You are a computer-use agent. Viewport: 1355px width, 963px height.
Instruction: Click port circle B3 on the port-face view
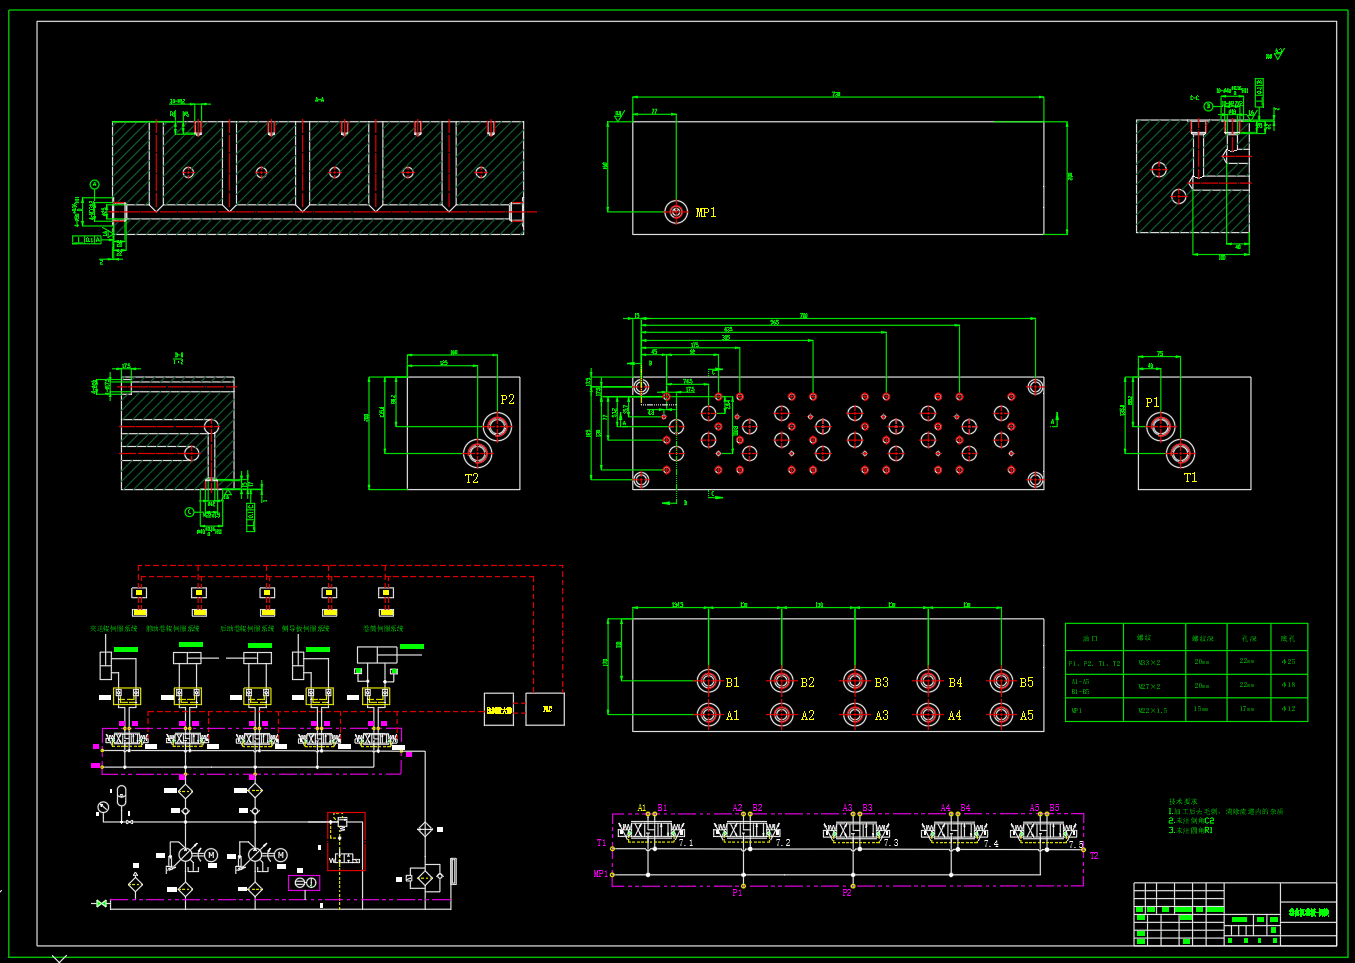(x=855, y=682)
